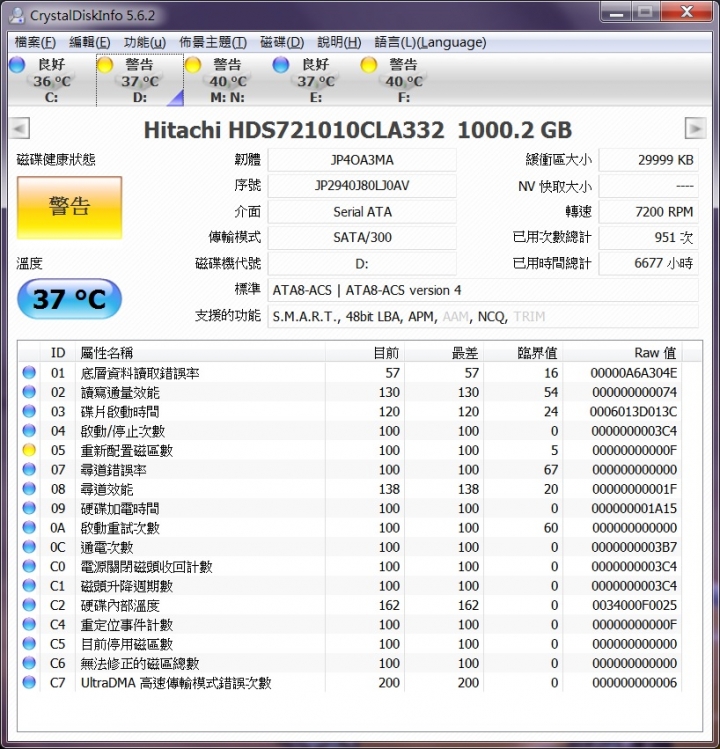Viewport: 720px width, 749px height.
Task: Click status icon for attribute 03
Action: click(29, 411)
